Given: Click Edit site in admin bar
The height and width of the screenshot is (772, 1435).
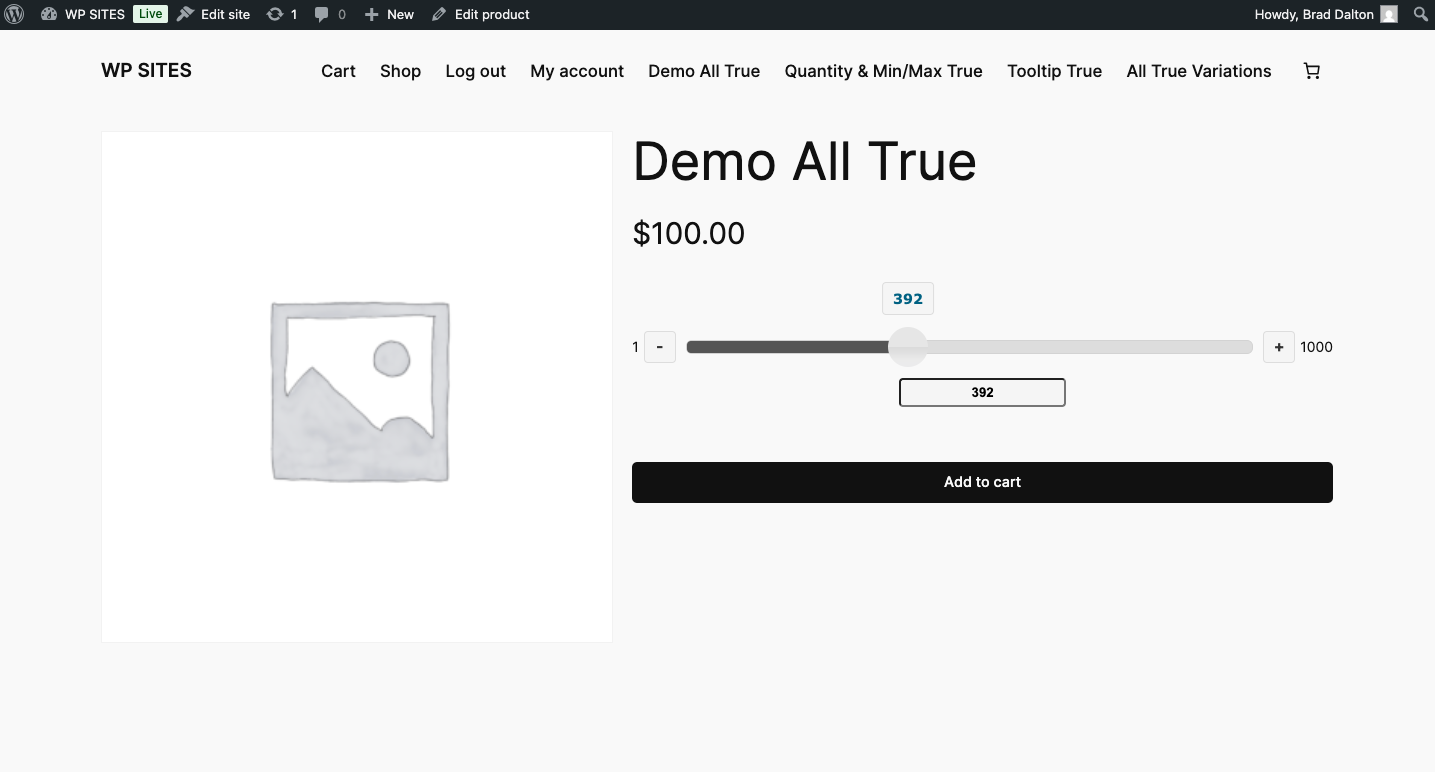Looking at the screenshot, I should coord(214,14).
